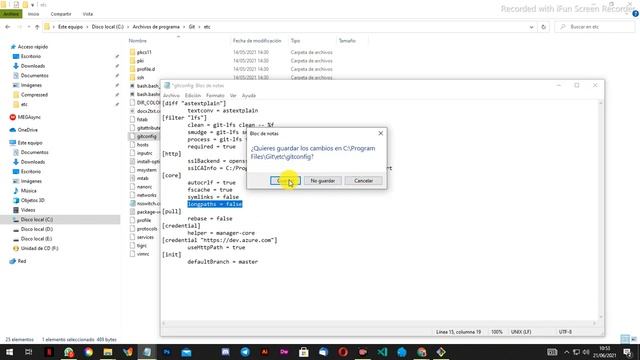Select Unidad de CD (F:) drive

click(40, 248)
